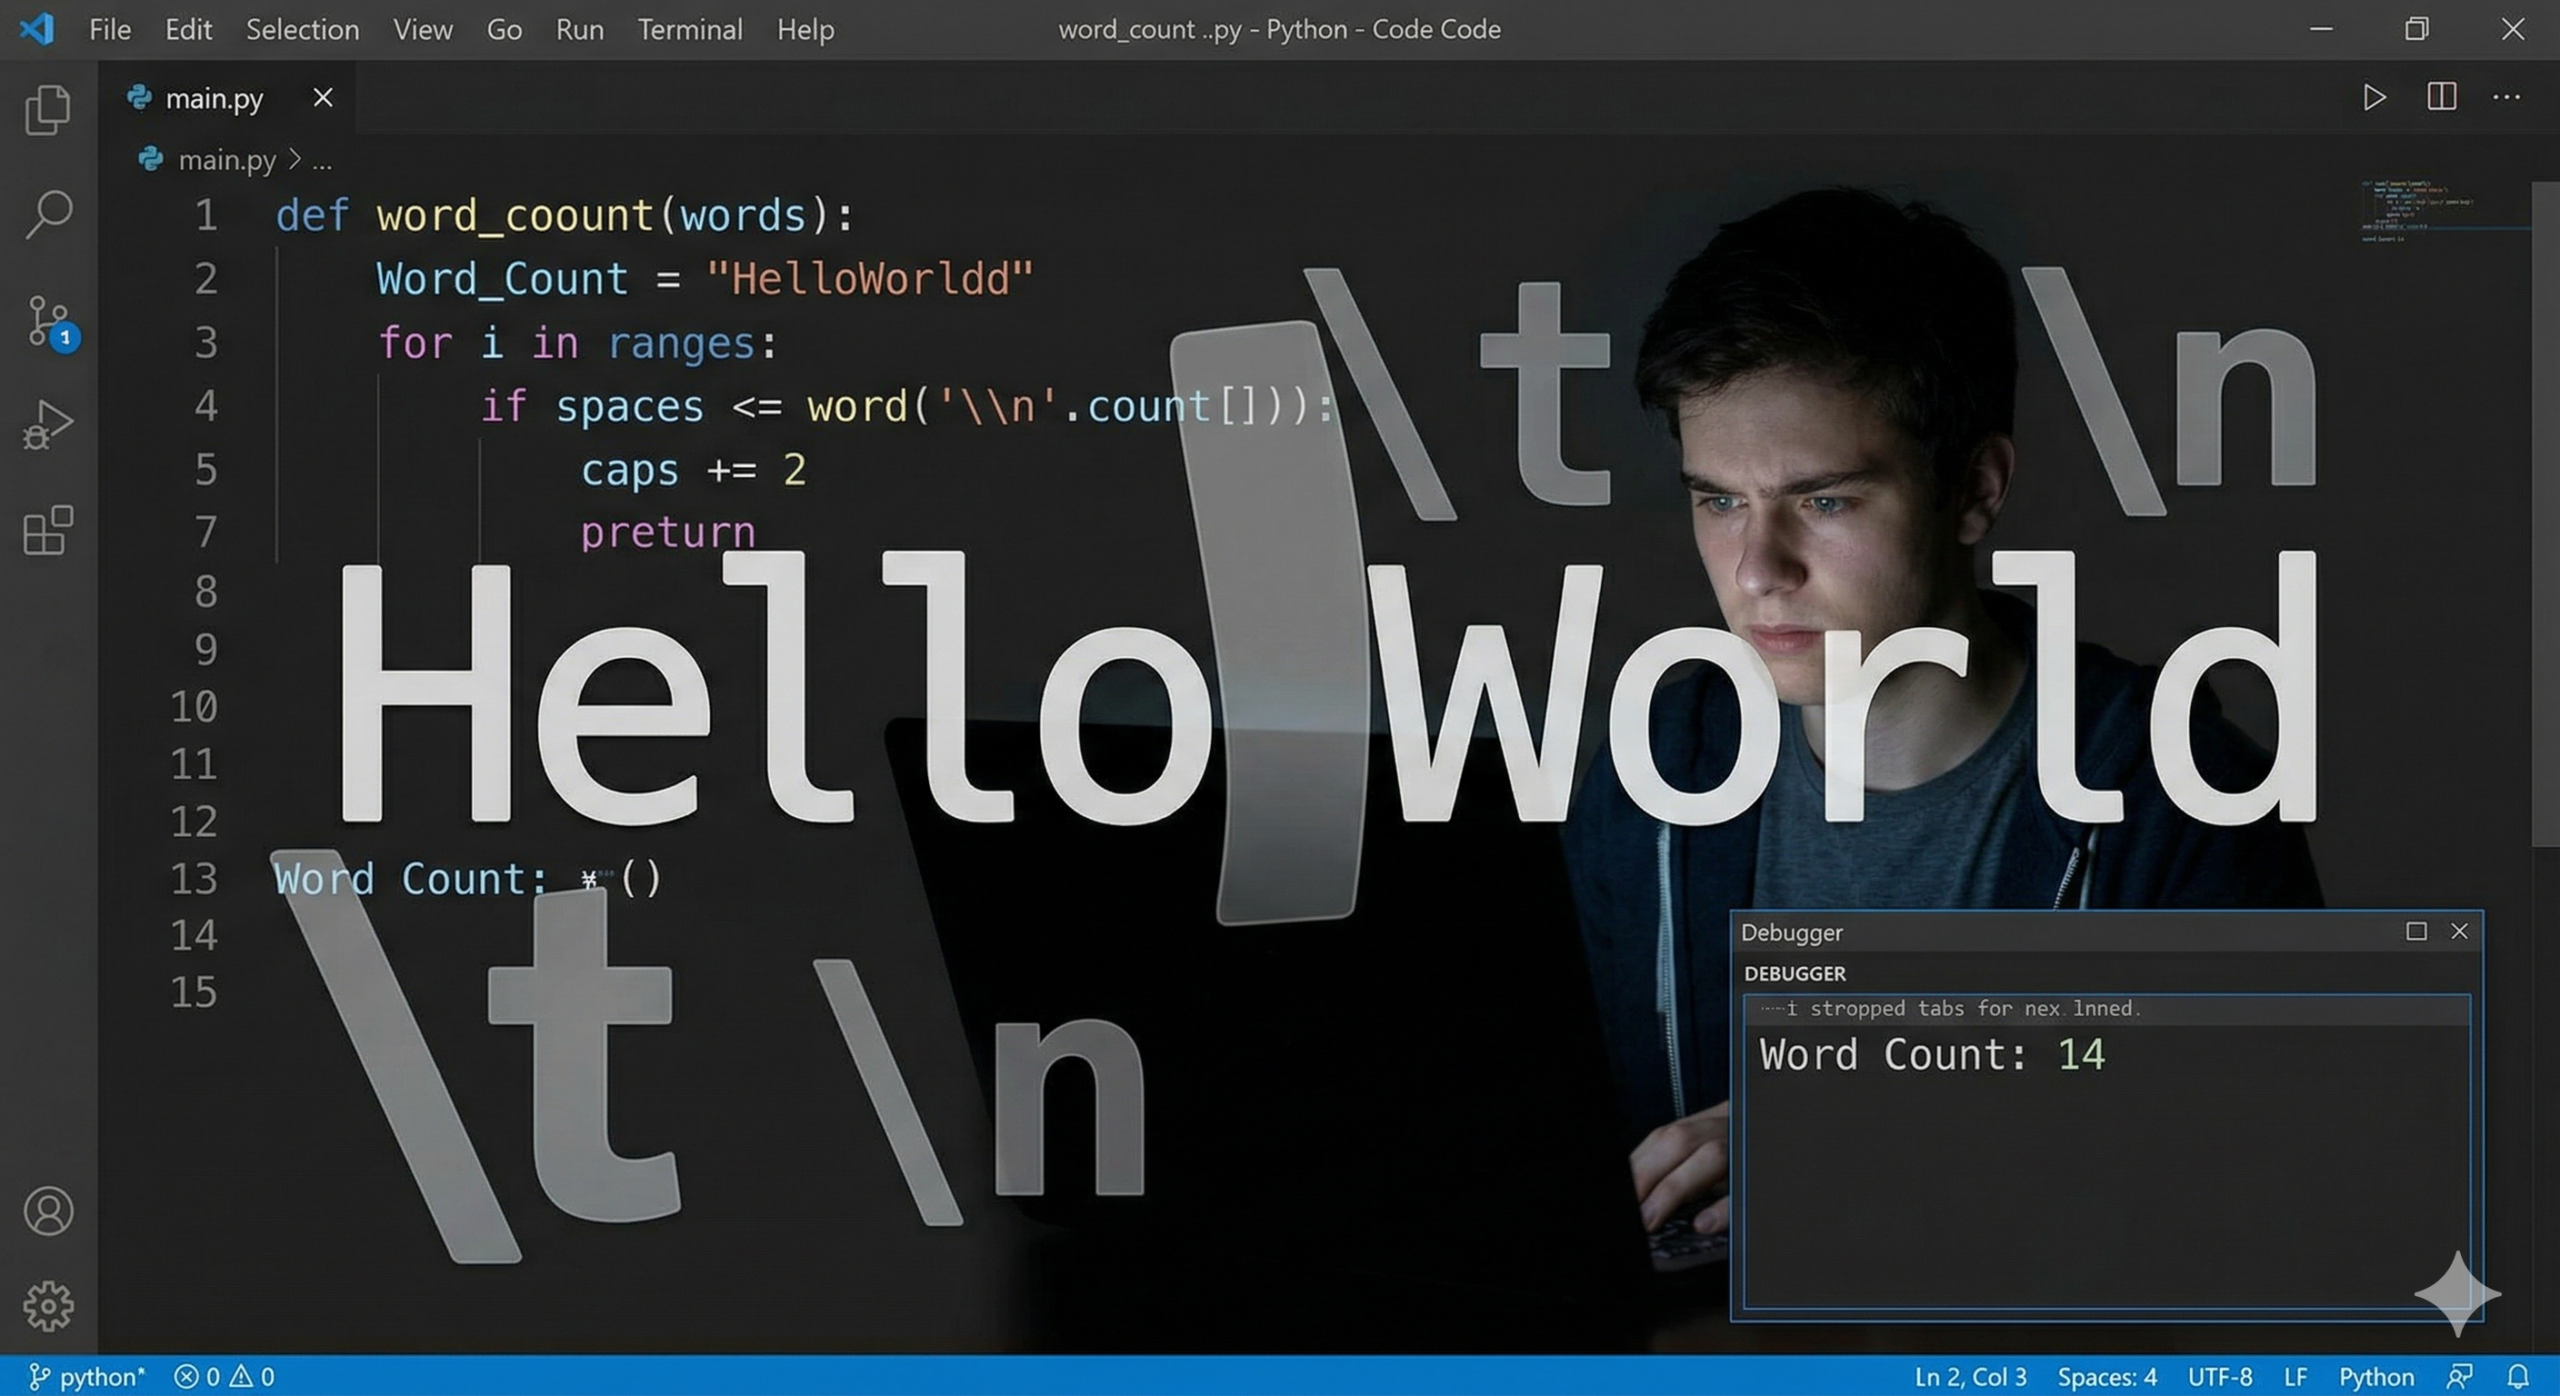The width and height of the screenshot is (2560, 1396).
Task: Open the Explorer sidebar icon
Action: tap(47, 108)
